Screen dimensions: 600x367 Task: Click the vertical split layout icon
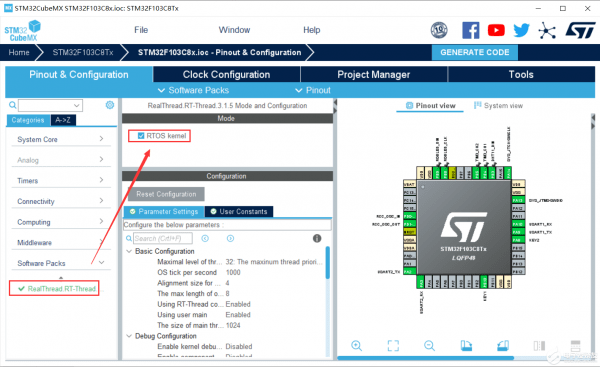tap(539, 346)
